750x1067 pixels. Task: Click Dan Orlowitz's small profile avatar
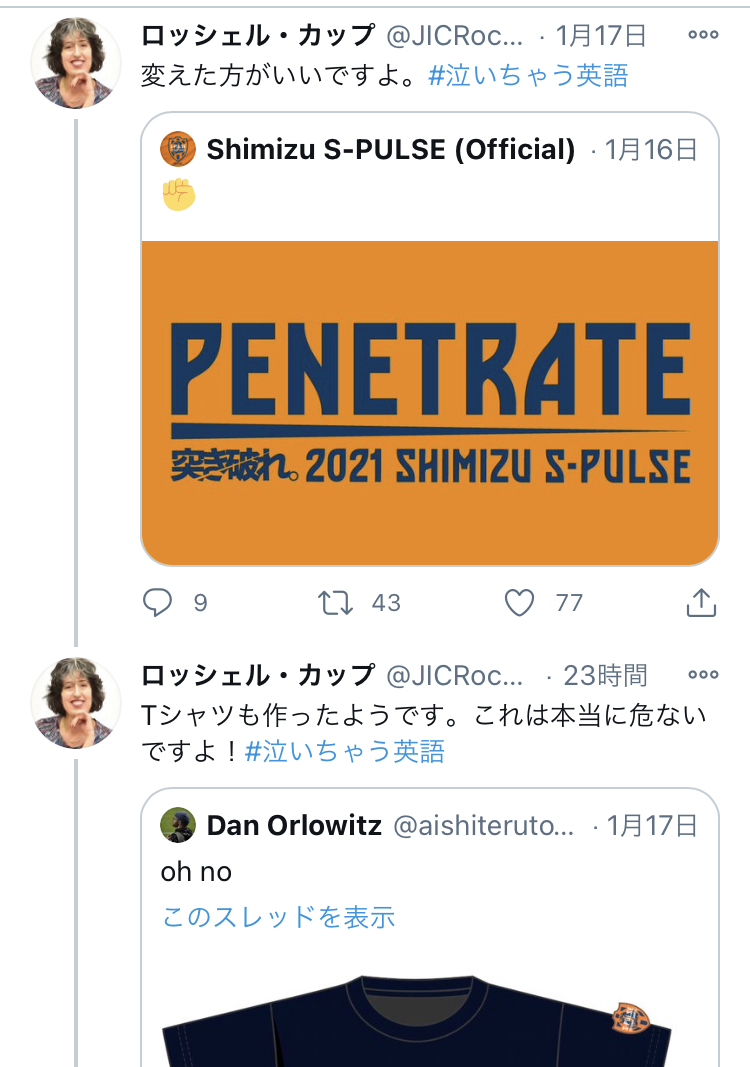pos(178,825)
